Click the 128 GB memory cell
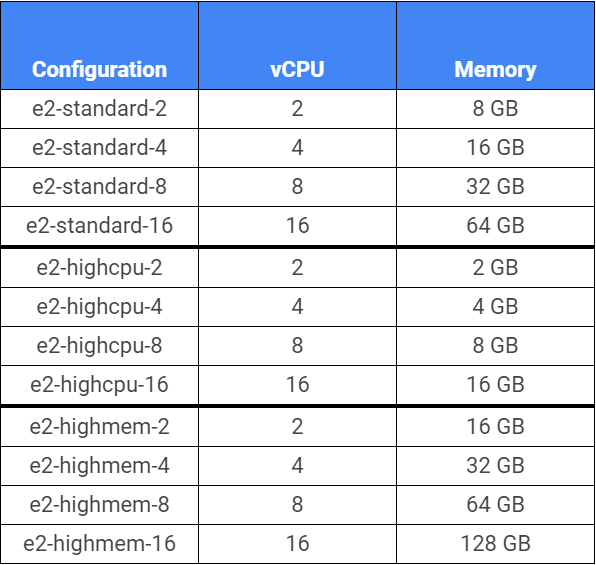This screenshot has height=565, width=596. click(495, 544)
